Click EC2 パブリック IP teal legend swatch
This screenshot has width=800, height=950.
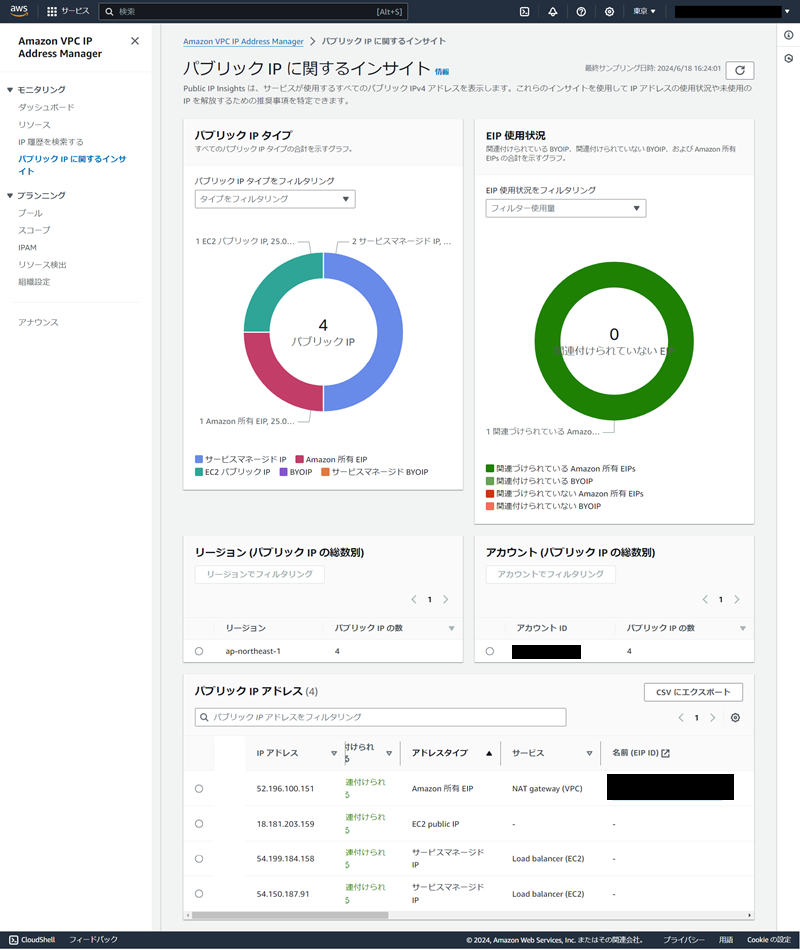point(199,472)
